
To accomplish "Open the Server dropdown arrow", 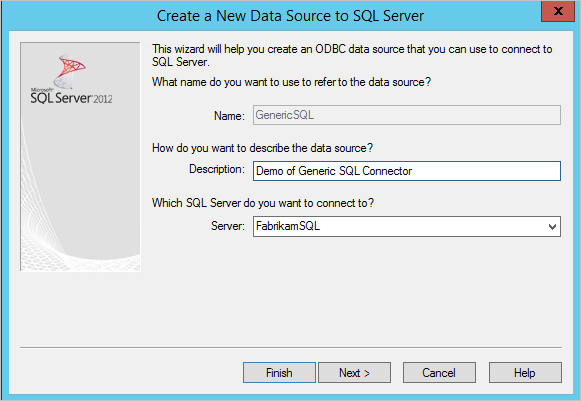I will click(x=552, y=226).
